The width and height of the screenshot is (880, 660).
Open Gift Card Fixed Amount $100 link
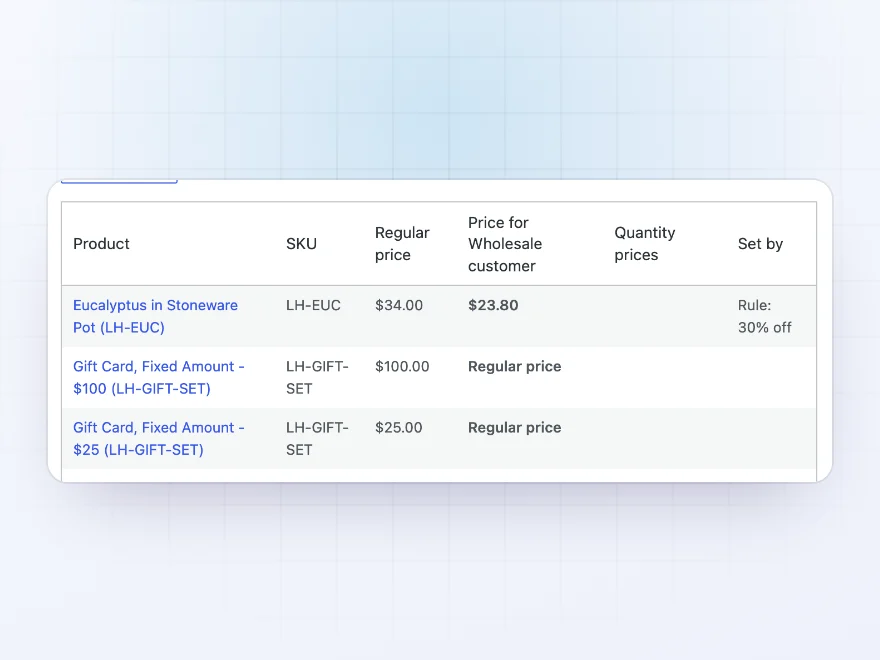click(159, 378)
